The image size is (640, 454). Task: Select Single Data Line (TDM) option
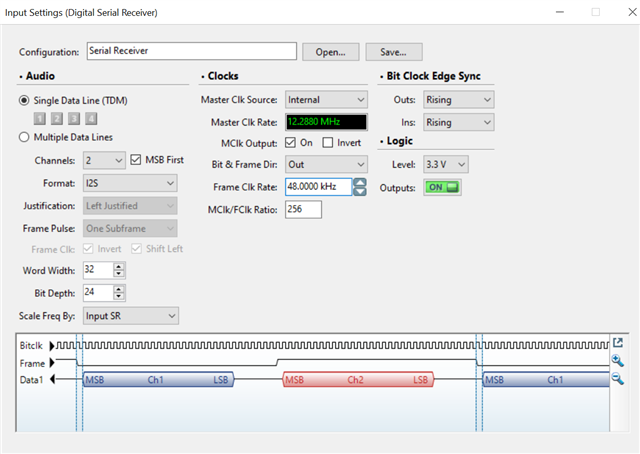pos(24,100)
